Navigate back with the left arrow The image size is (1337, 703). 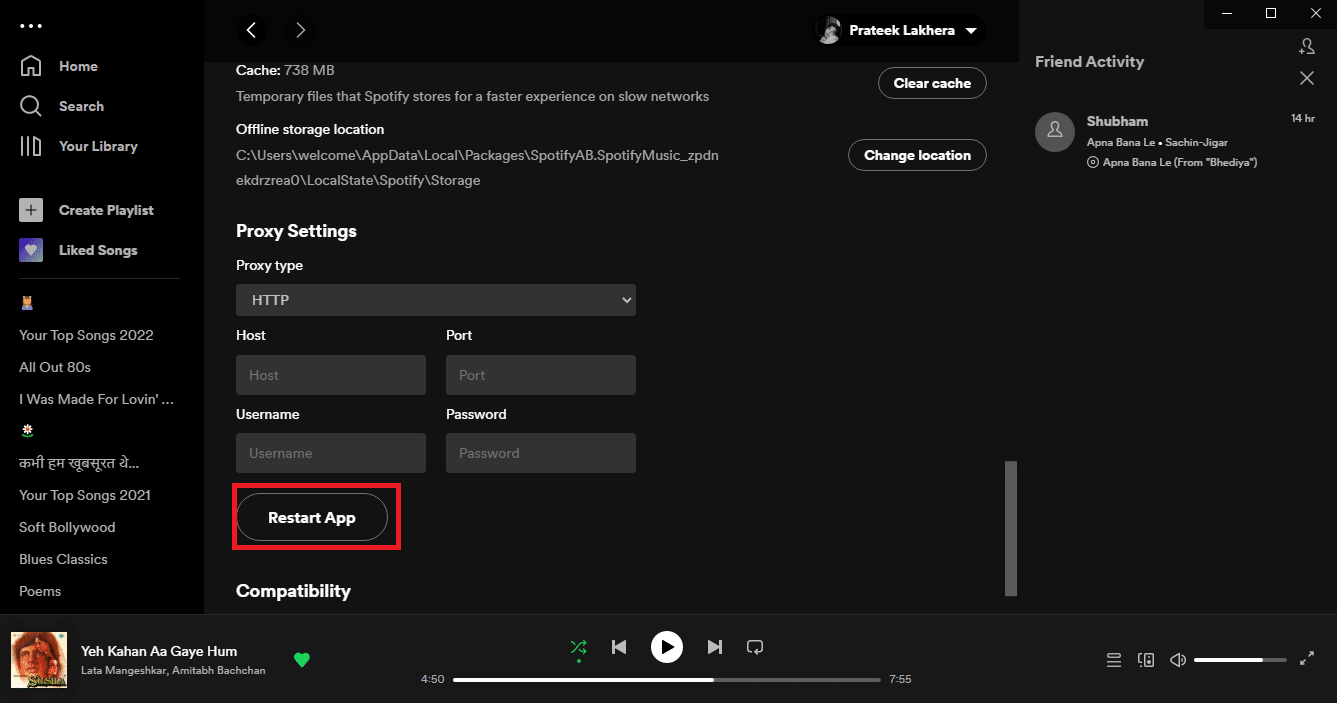251,30
